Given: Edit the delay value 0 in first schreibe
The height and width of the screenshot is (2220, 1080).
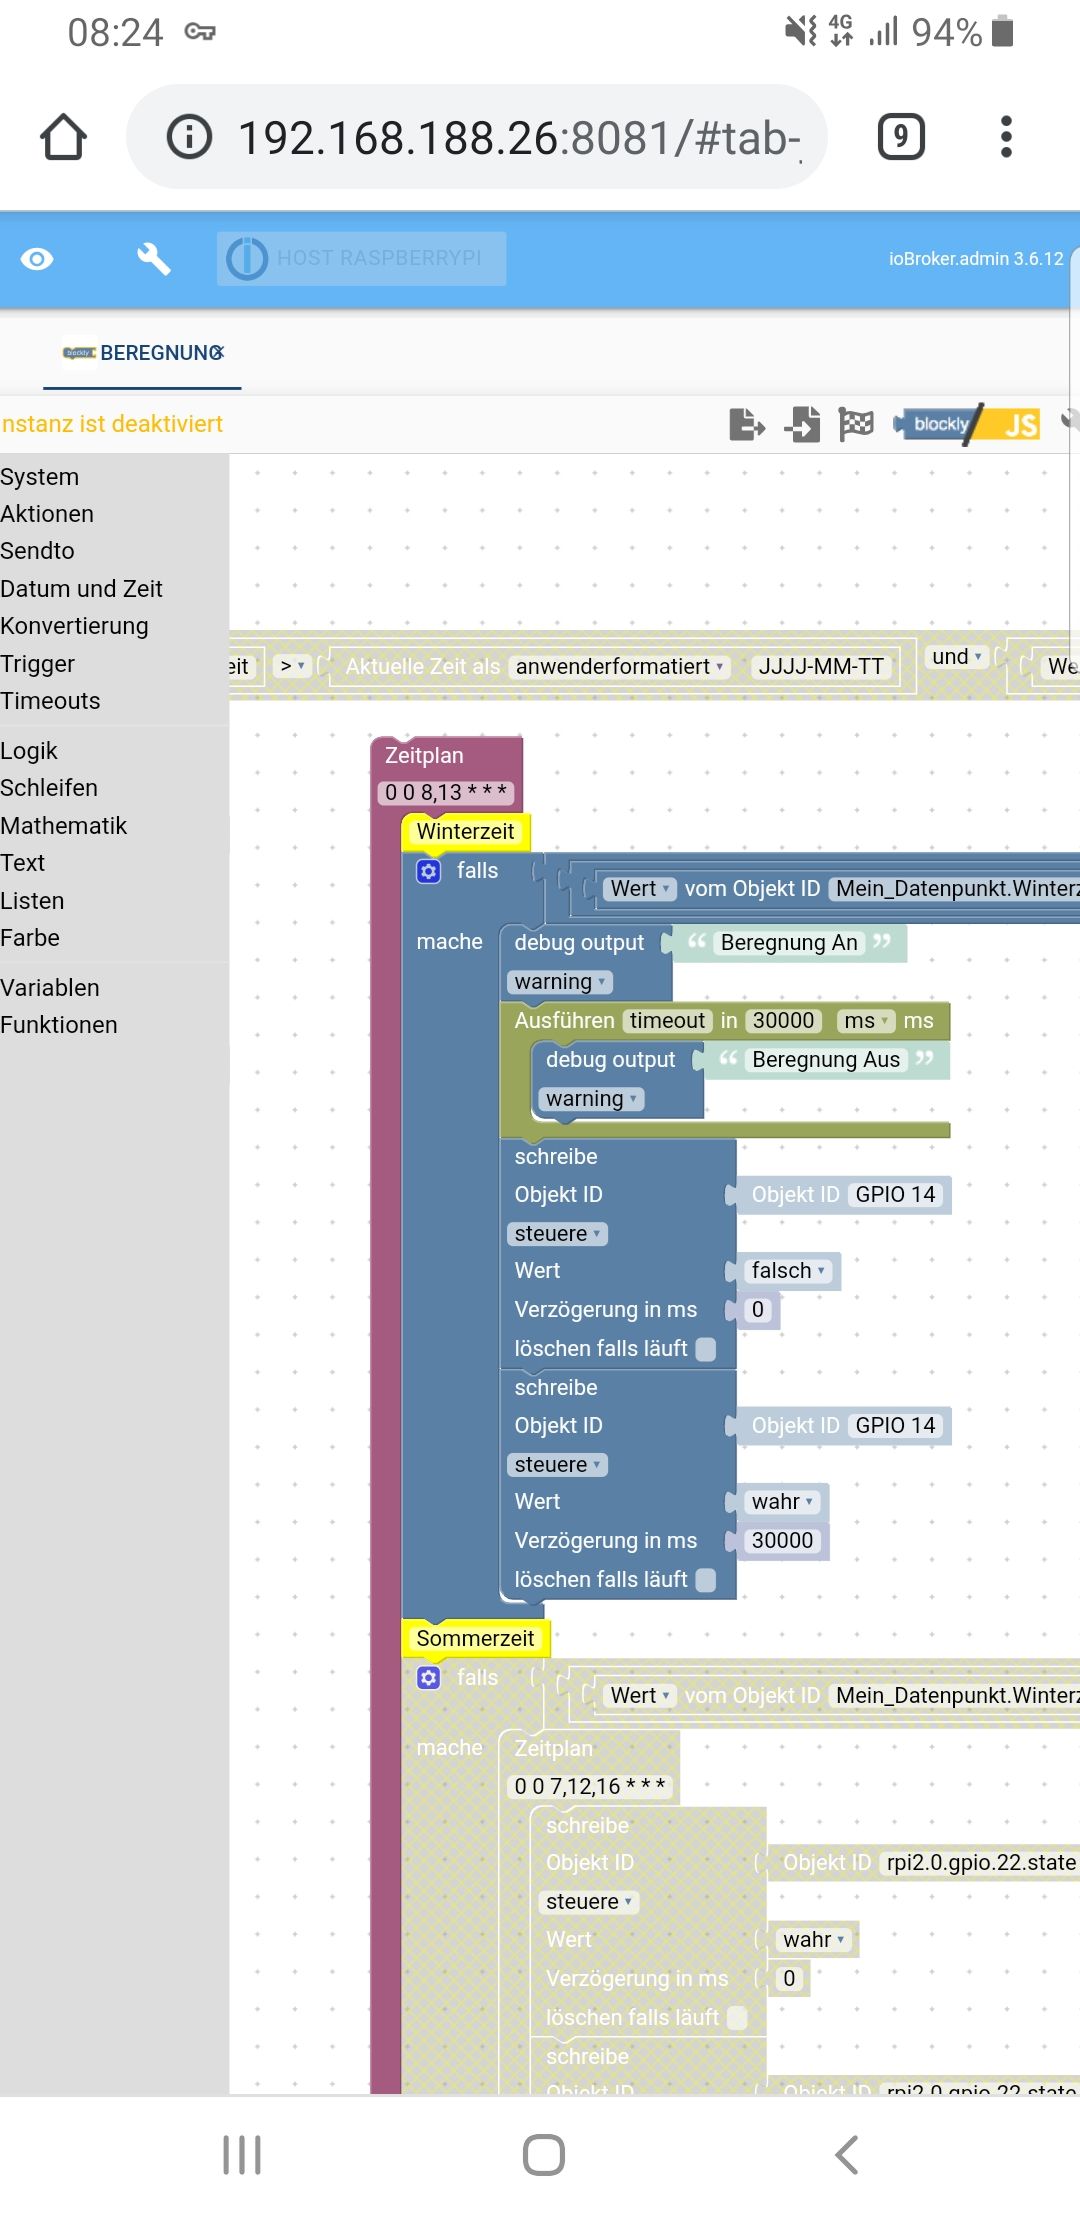Looking at the screenshot, I should click(758, 1310).
